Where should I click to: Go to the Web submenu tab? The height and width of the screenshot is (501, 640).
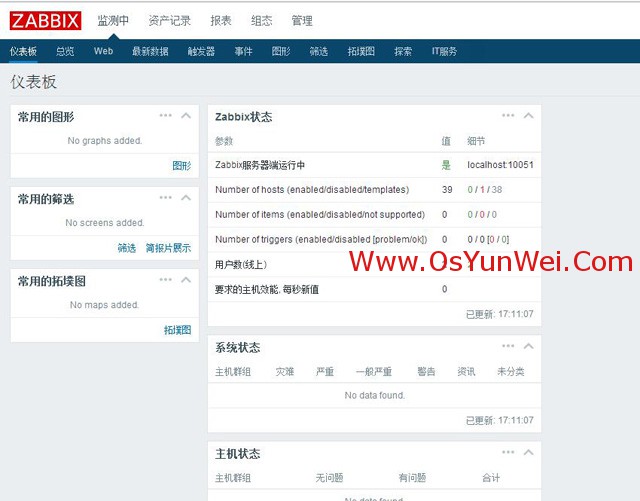(x=103, y=51)
